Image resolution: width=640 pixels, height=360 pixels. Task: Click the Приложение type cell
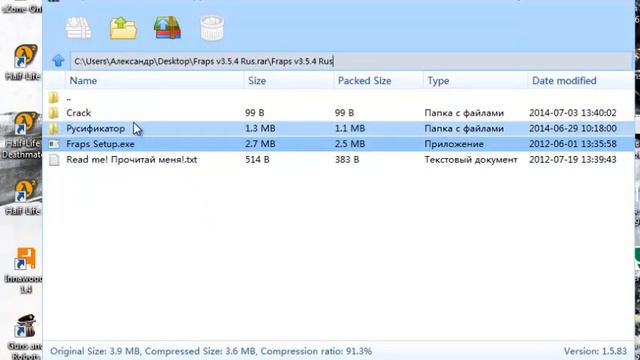pyautogui.click(x=454, y=144)
